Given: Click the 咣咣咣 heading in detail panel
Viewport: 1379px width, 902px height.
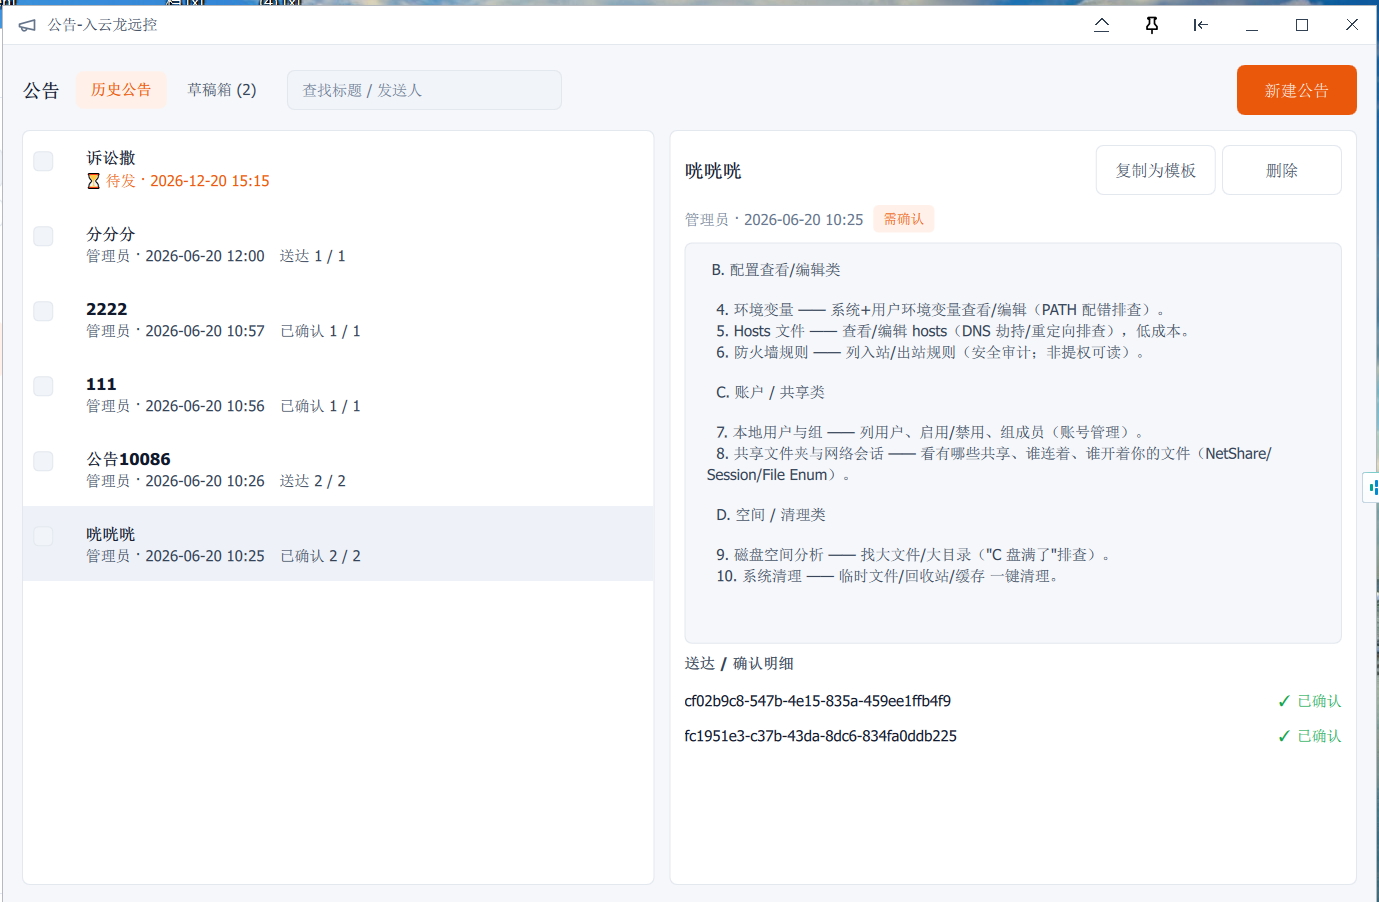Looking at the screenshot, I should pyautogui.click(x=713, y=171).
